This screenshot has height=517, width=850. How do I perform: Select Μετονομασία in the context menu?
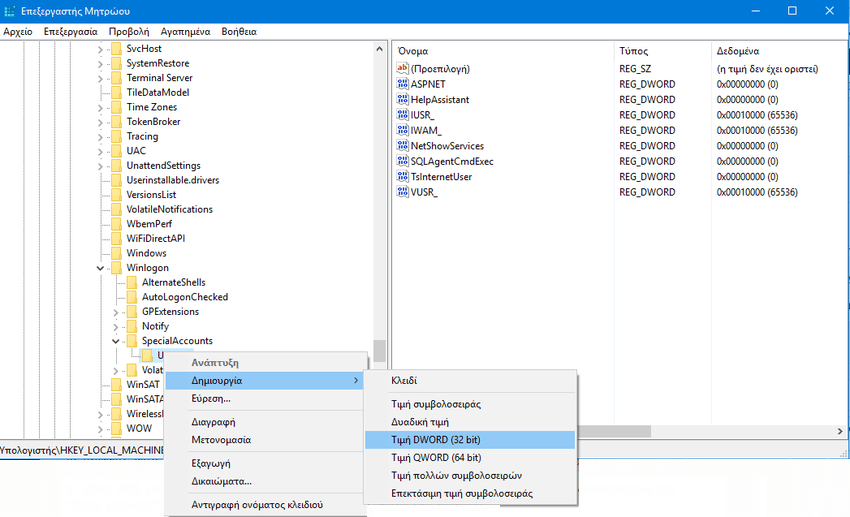[221, 440]
